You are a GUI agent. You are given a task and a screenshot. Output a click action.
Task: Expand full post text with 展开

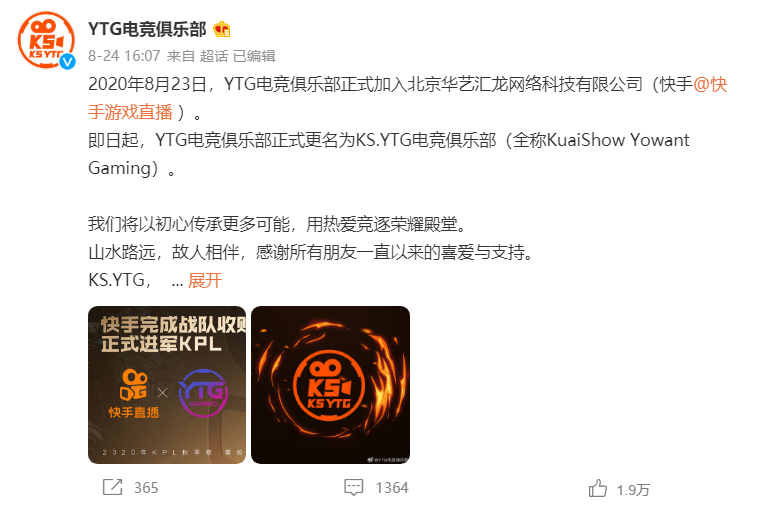(205, 280)
